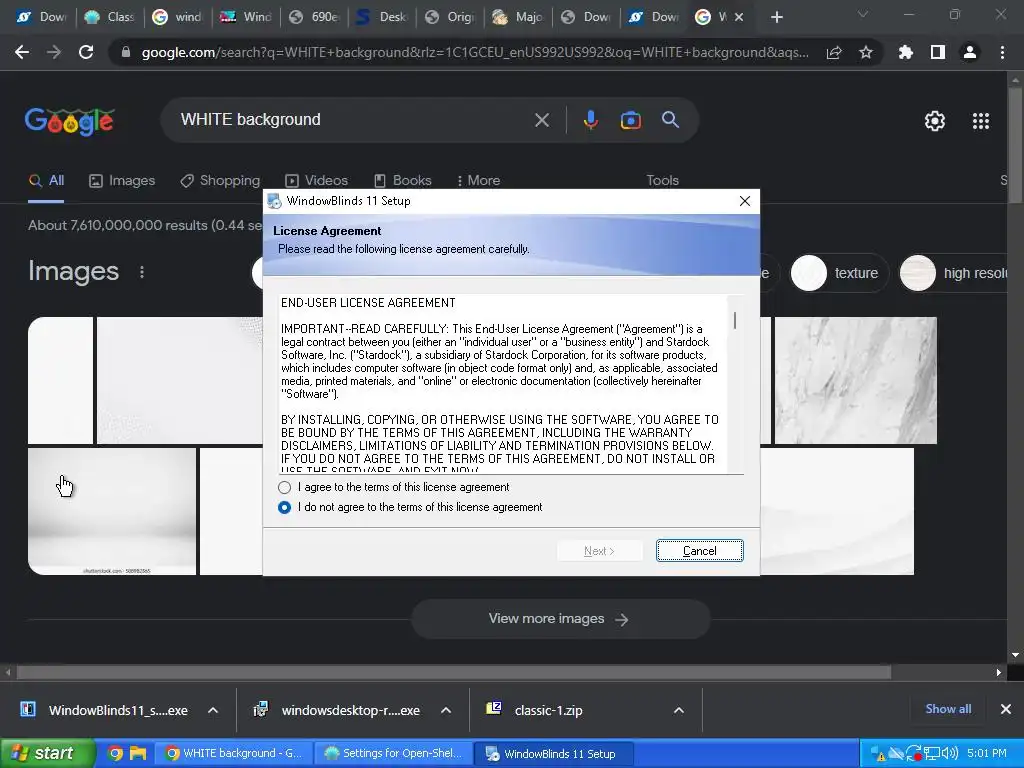Click Show all downloads

point(948,709)
